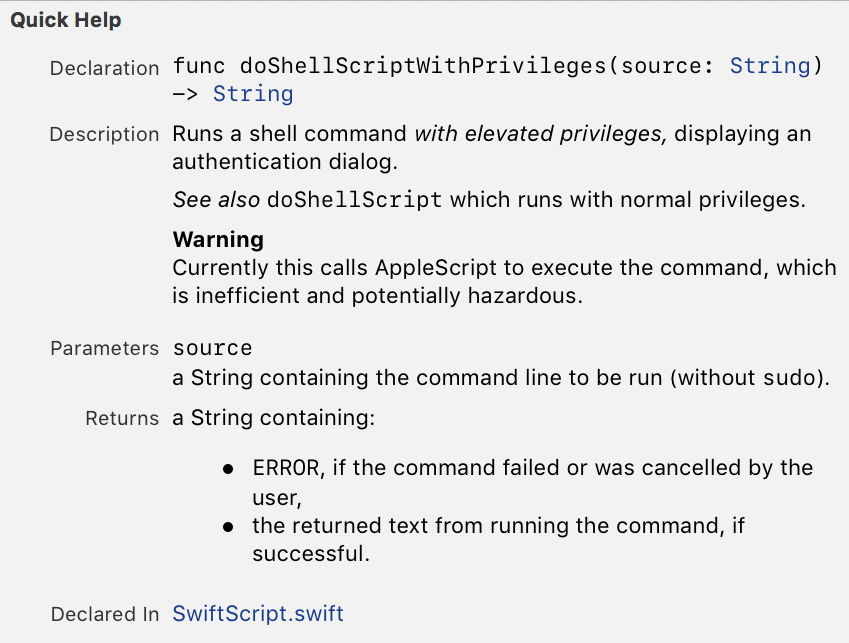Screen dimensions: 849x643
Task: Click the Declaration label
Action: point(105,68)
